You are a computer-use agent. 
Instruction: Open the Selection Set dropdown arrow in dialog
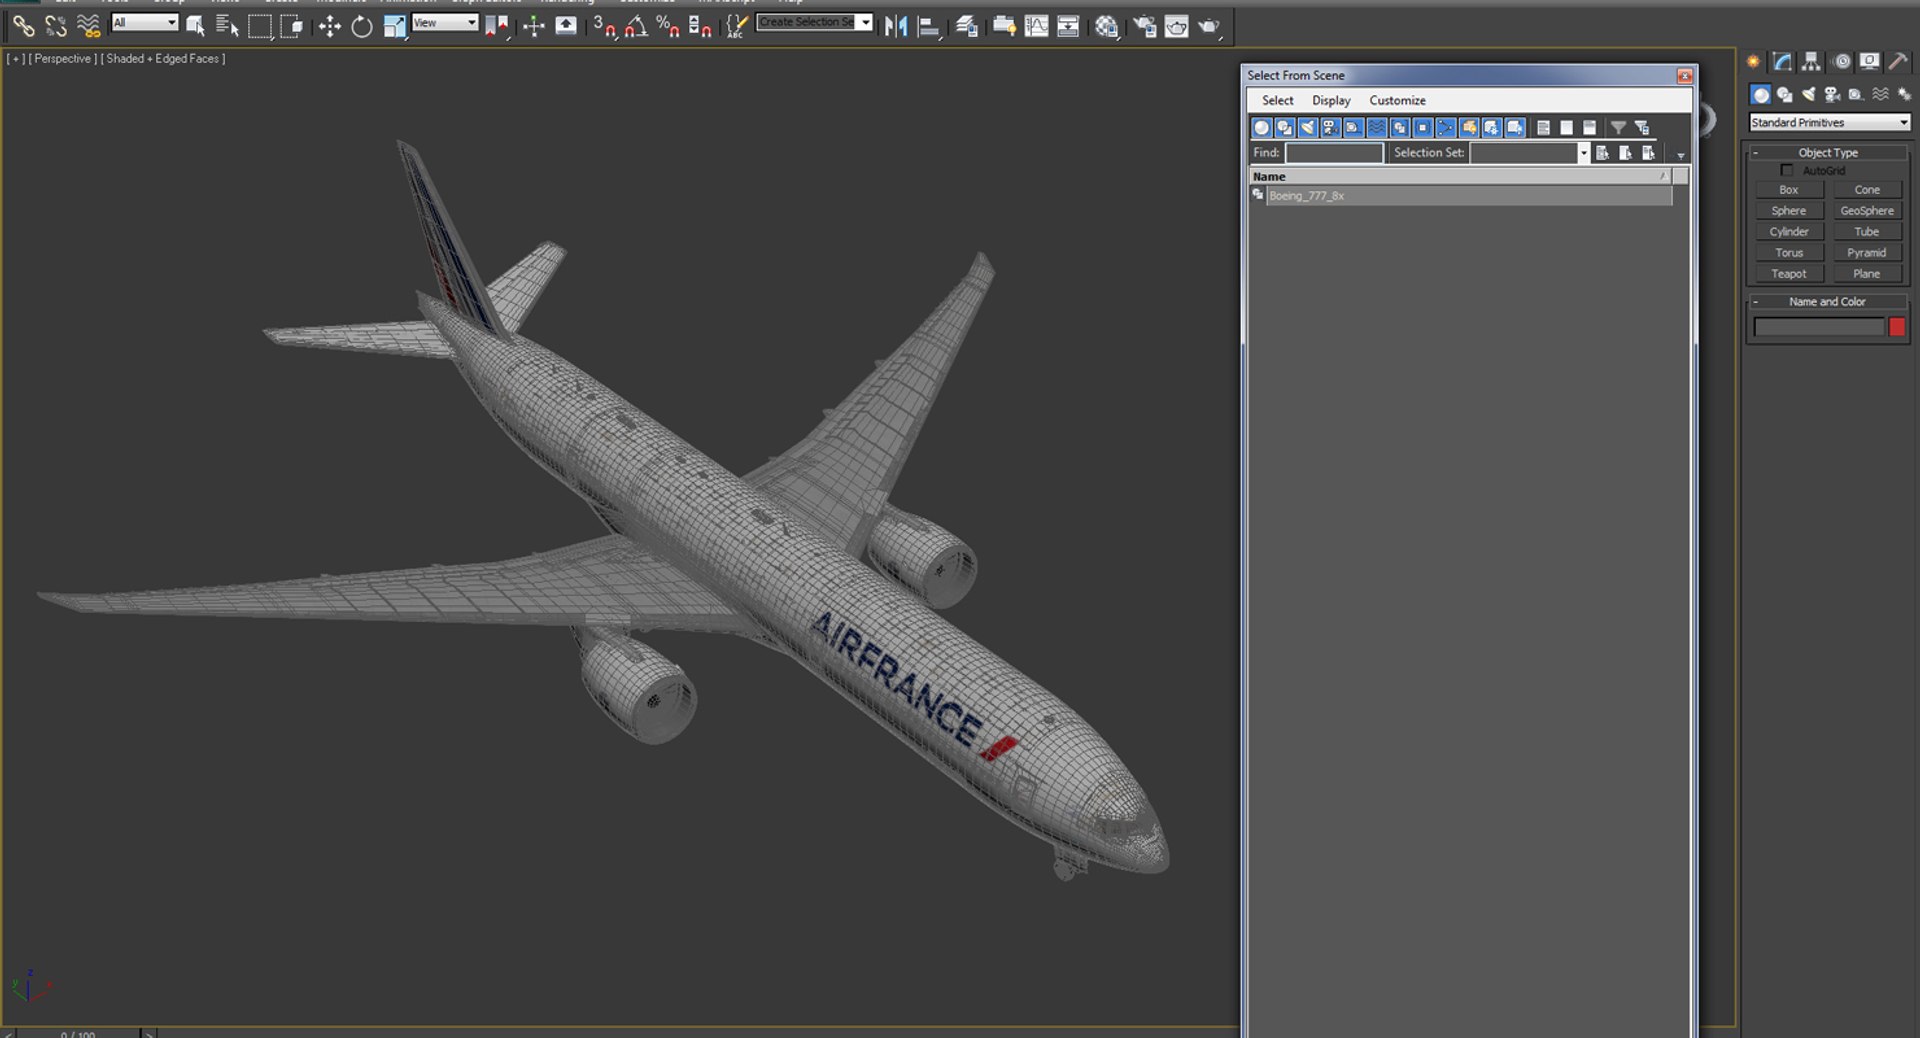(1583, 153)
